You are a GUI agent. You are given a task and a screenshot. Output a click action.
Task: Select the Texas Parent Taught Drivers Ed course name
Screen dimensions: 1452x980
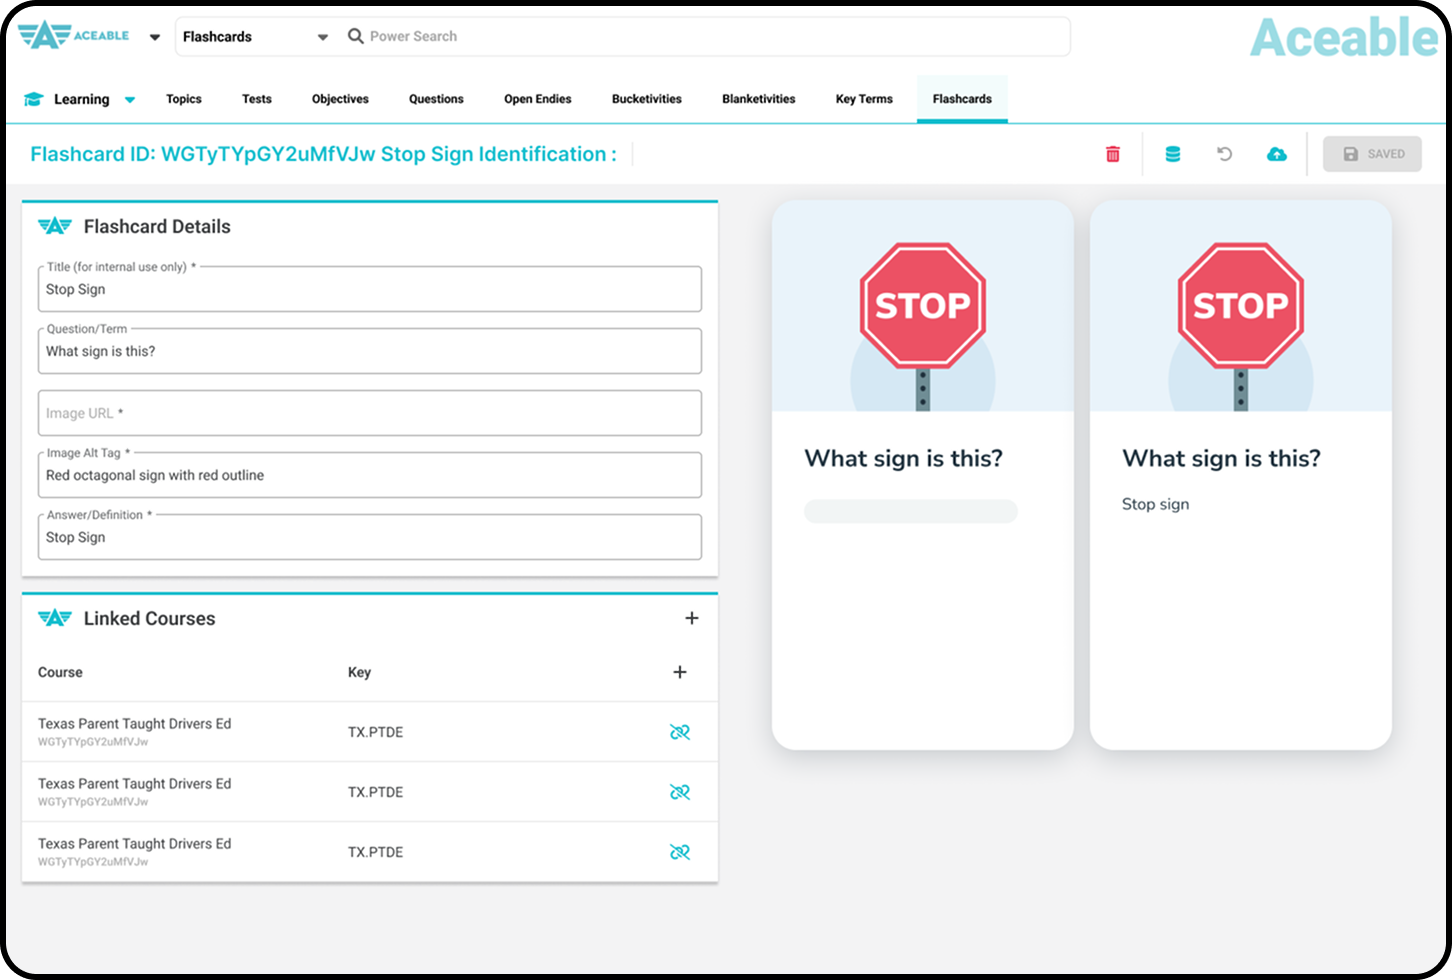coord(134,723)
